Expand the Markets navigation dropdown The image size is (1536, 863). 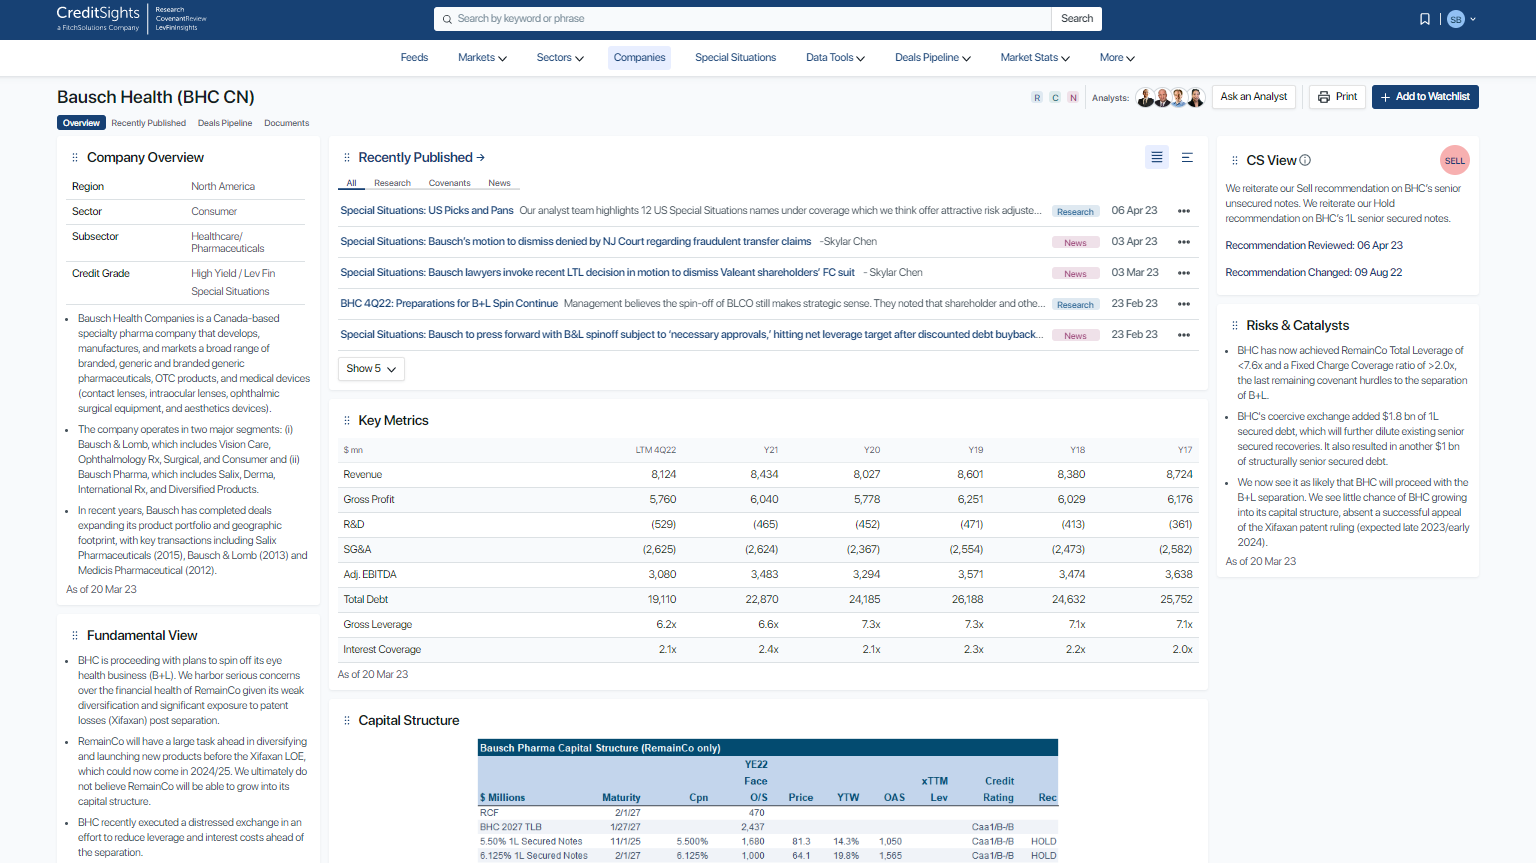pos(481,57)
